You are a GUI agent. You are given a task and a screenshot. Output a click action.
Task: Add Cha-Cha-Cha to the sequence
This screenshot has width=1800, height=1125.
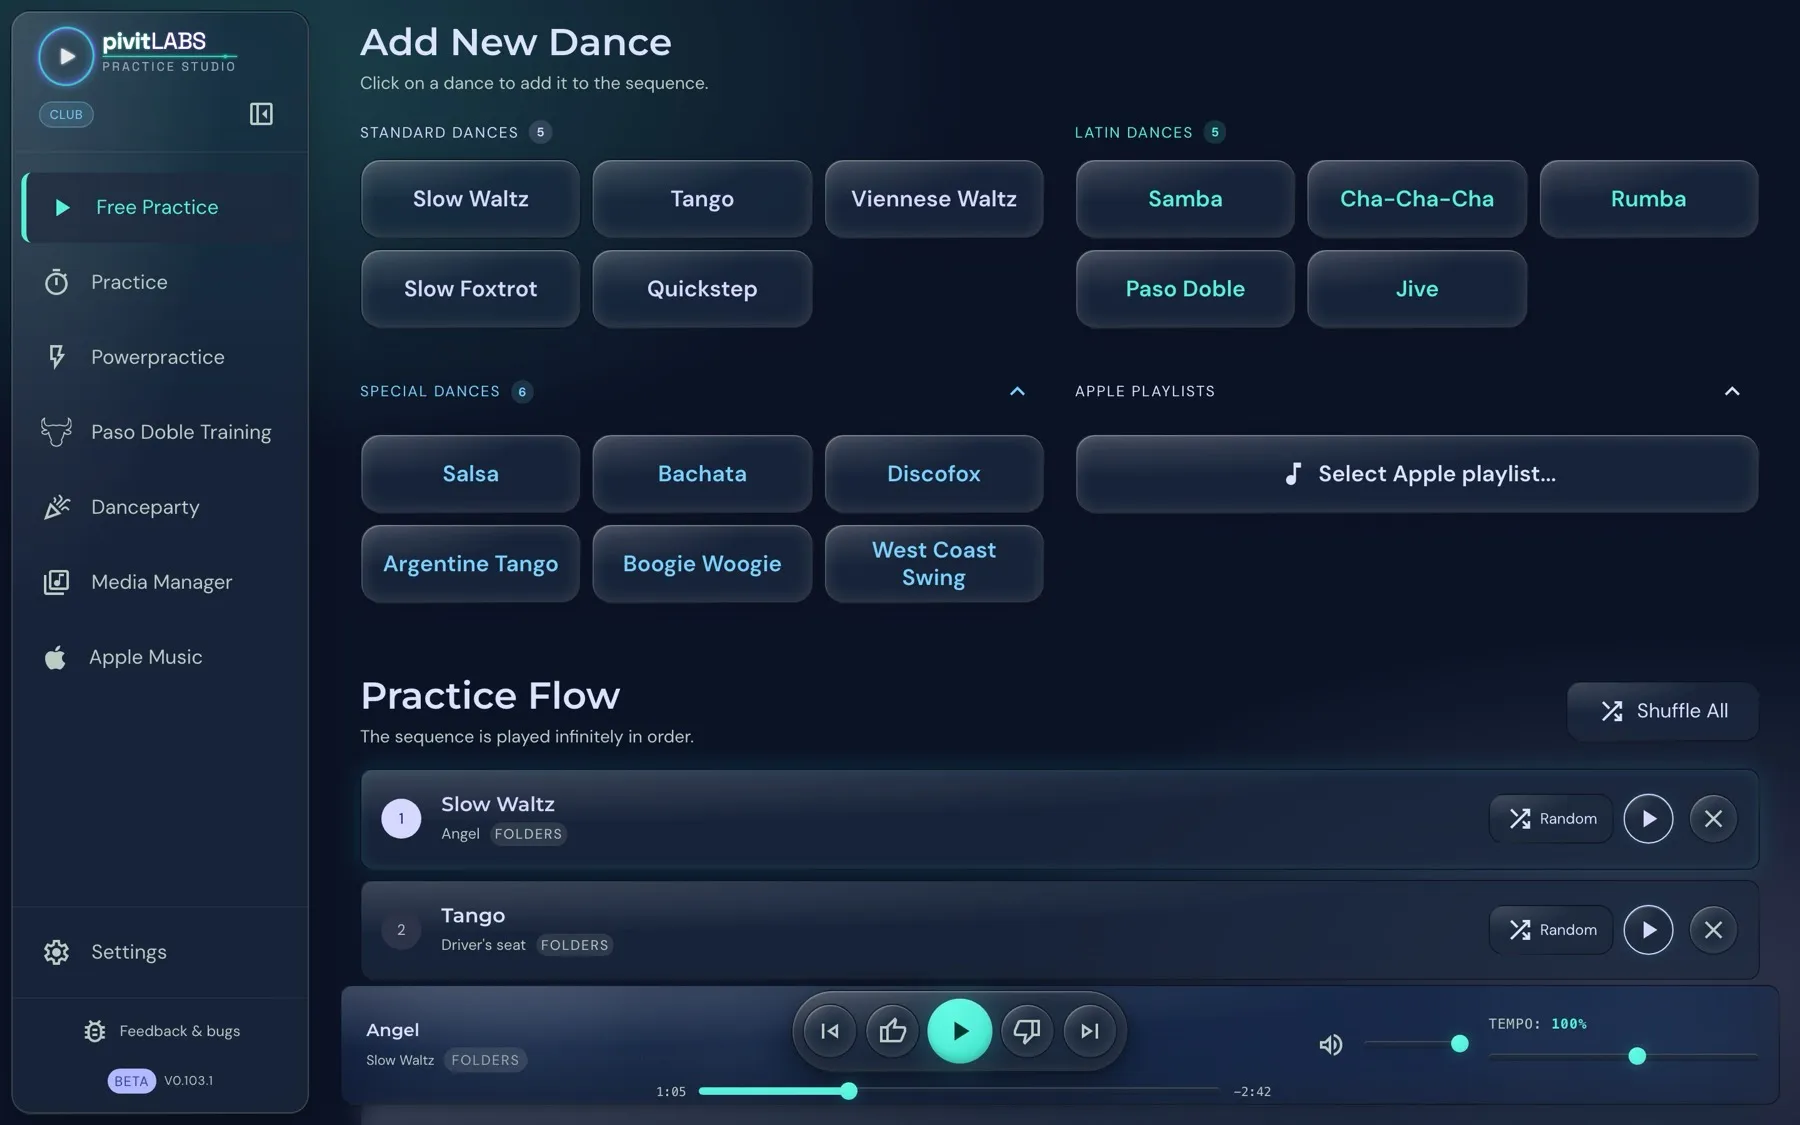[1417, 199]
